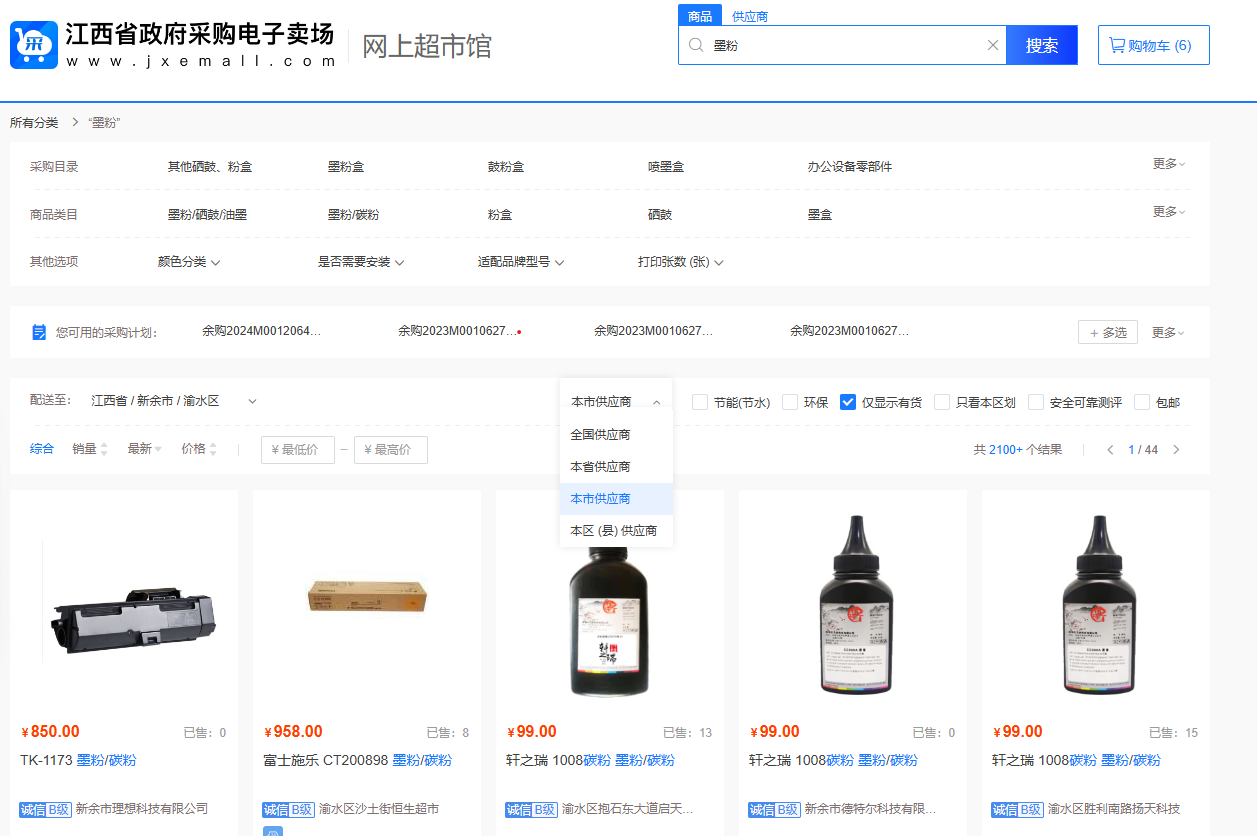Click the ¥850.00 price text
The height and width of the screenshot is (836, 1257).
[x=50, y=732]
